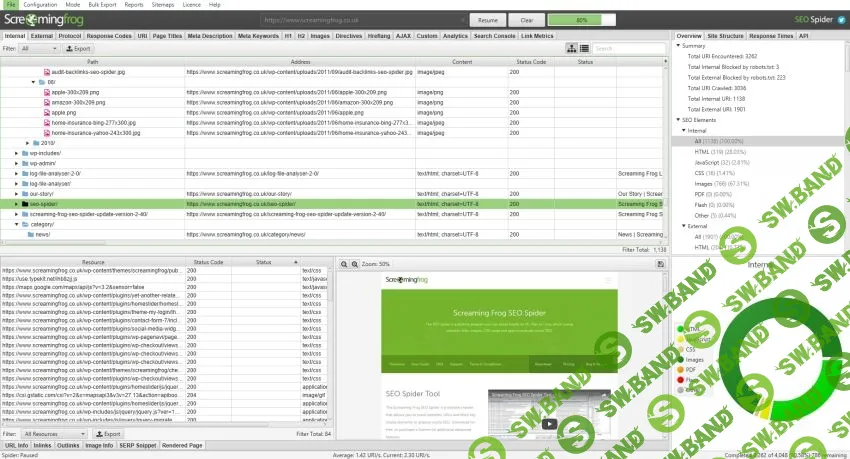Collapse the External group in Overview
Viewport: 850px width, 459px height.
684,226
